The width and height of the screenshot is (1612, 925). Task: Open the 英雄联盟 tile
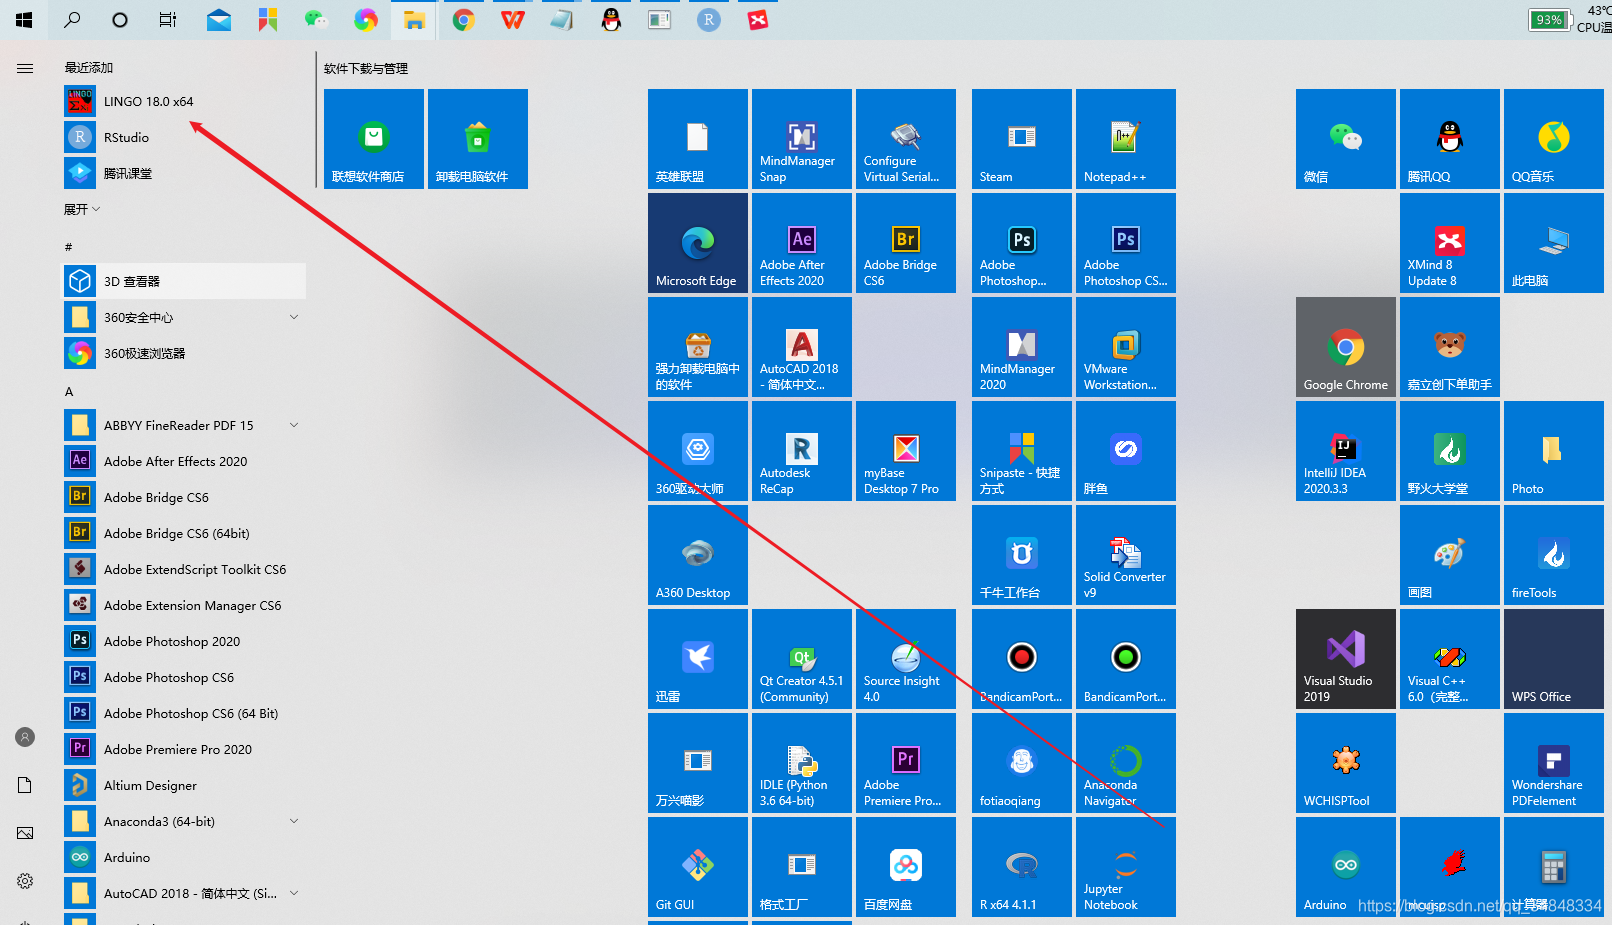pyautogui.click(x=698, y=139)
